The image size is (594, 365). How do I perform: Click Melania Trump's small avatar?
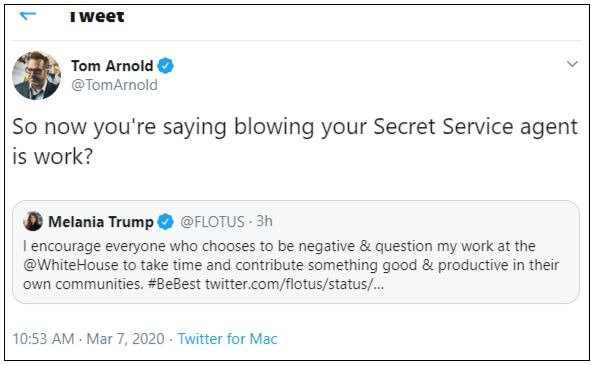33,221
